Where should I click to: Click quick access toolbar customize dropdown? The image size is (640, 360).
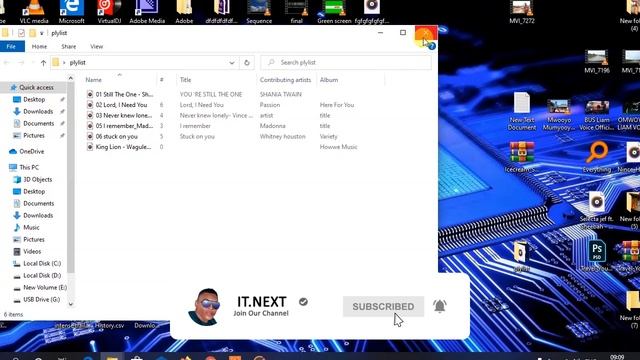click(42, 33)
